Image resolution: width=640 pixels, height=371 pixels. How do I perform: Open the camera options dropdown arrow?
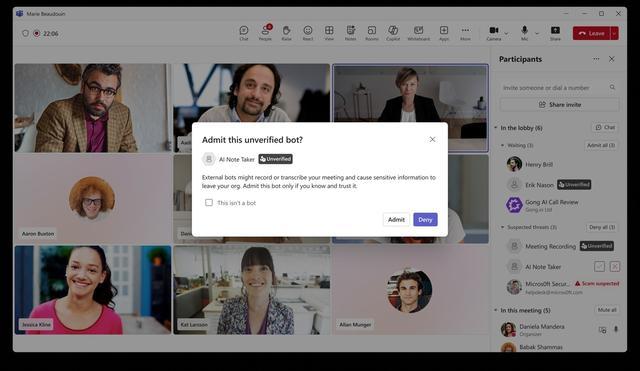click(507, 33)
